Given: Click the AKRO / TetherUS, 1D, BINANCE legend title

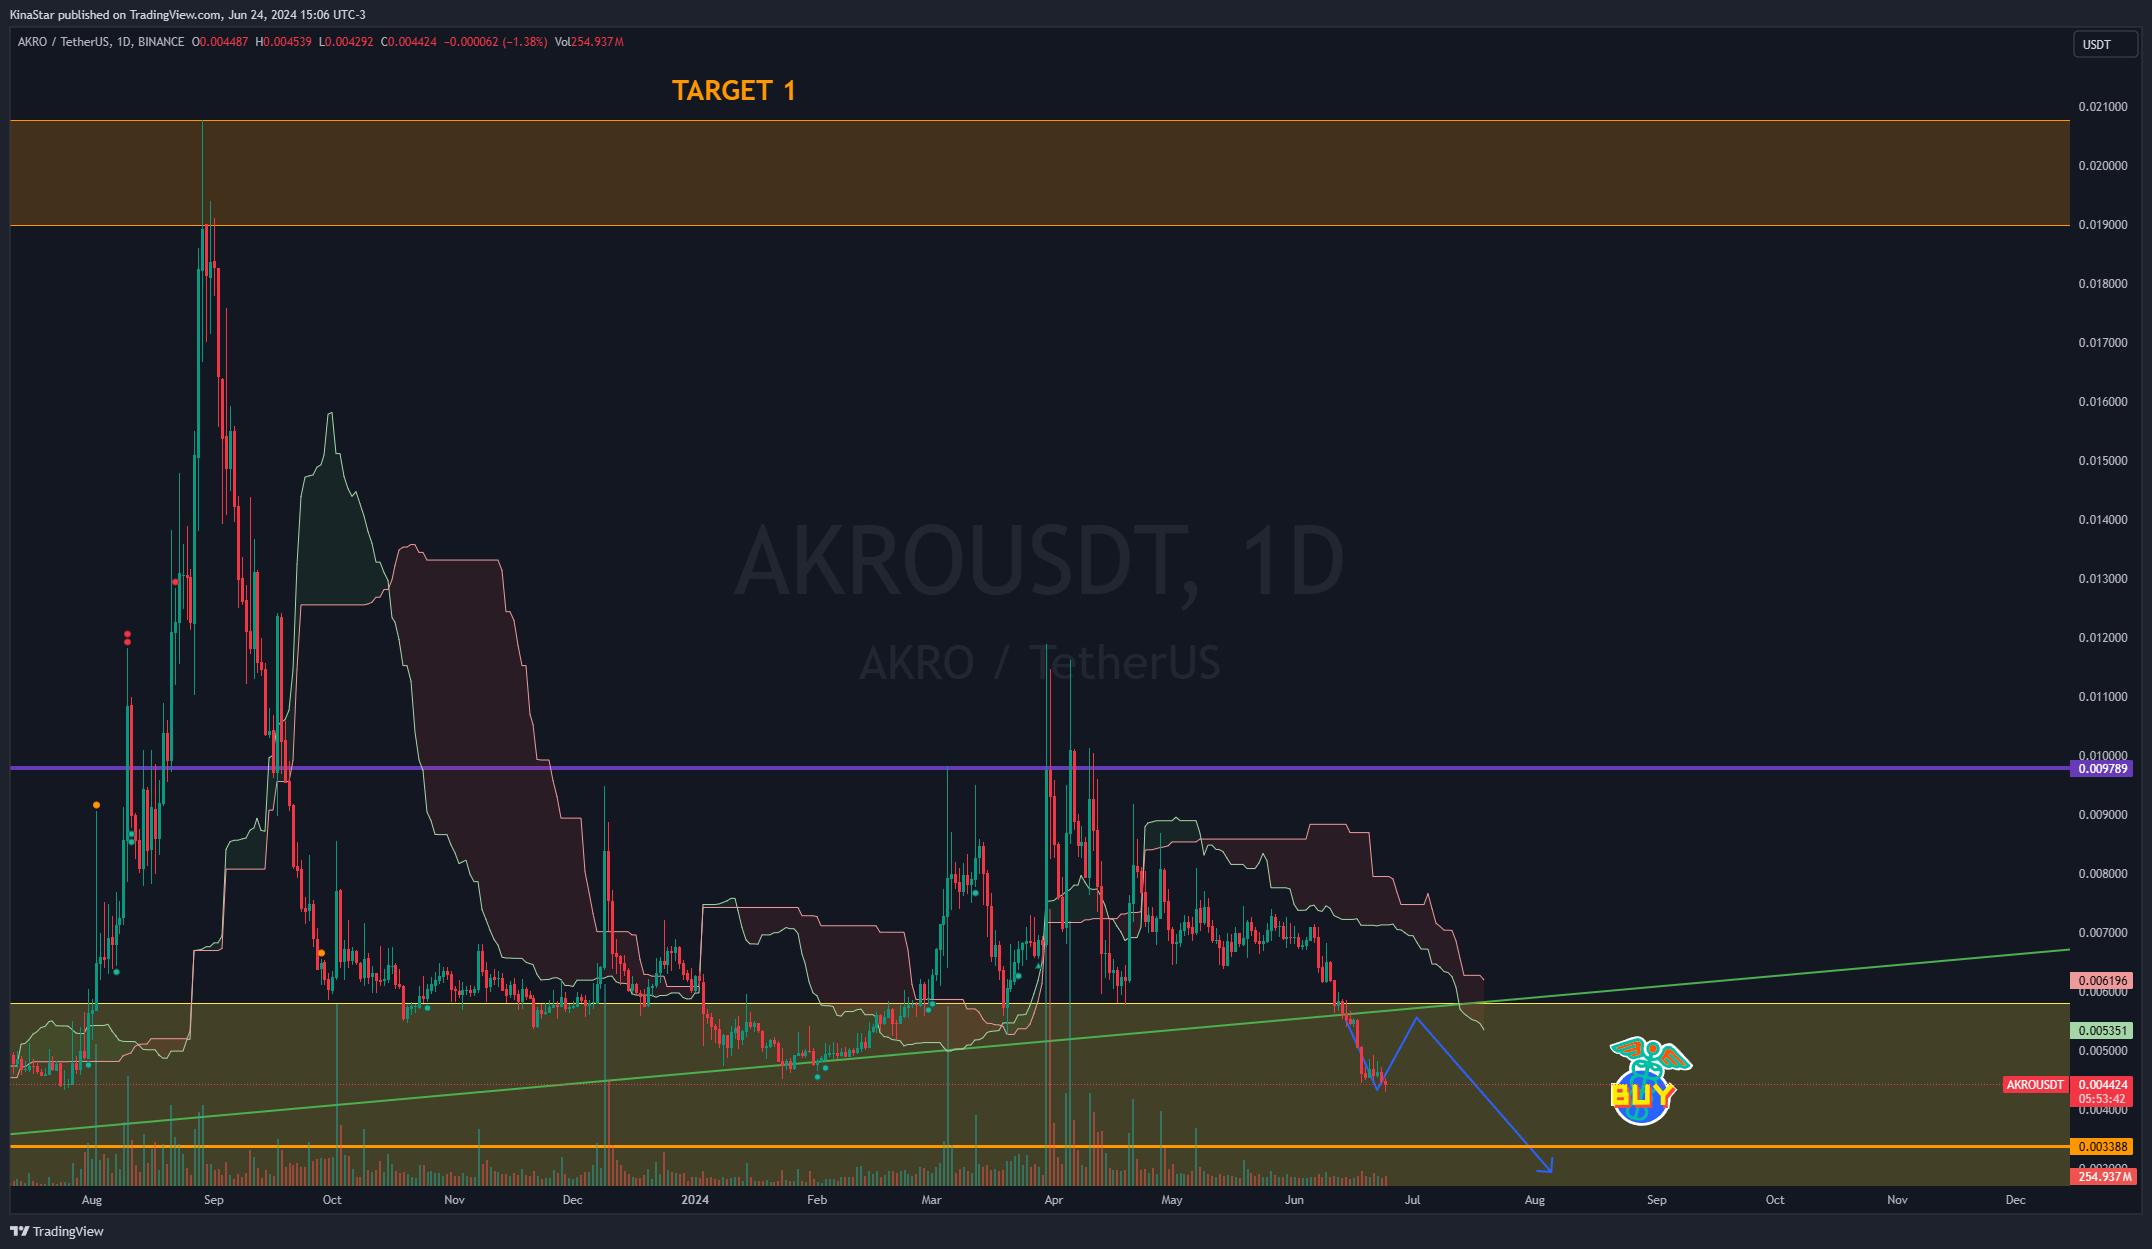Looking at the screenshot, I should (101, 42).
